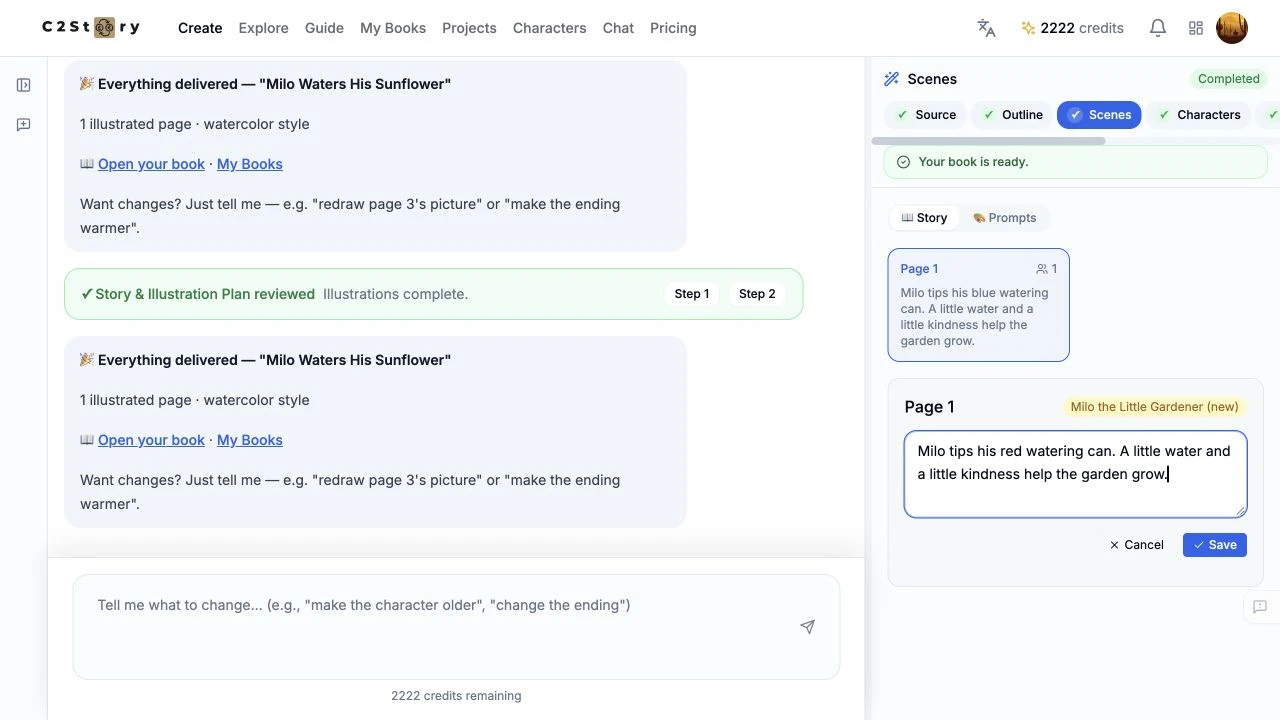Open the language translate icon

point(986,28)
